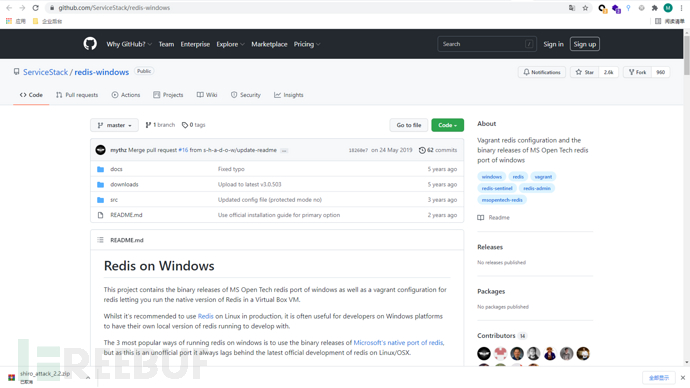Open the README.md file in the list
The height and width of the screenshot is (388, 690).
click(x=126, y=215)
